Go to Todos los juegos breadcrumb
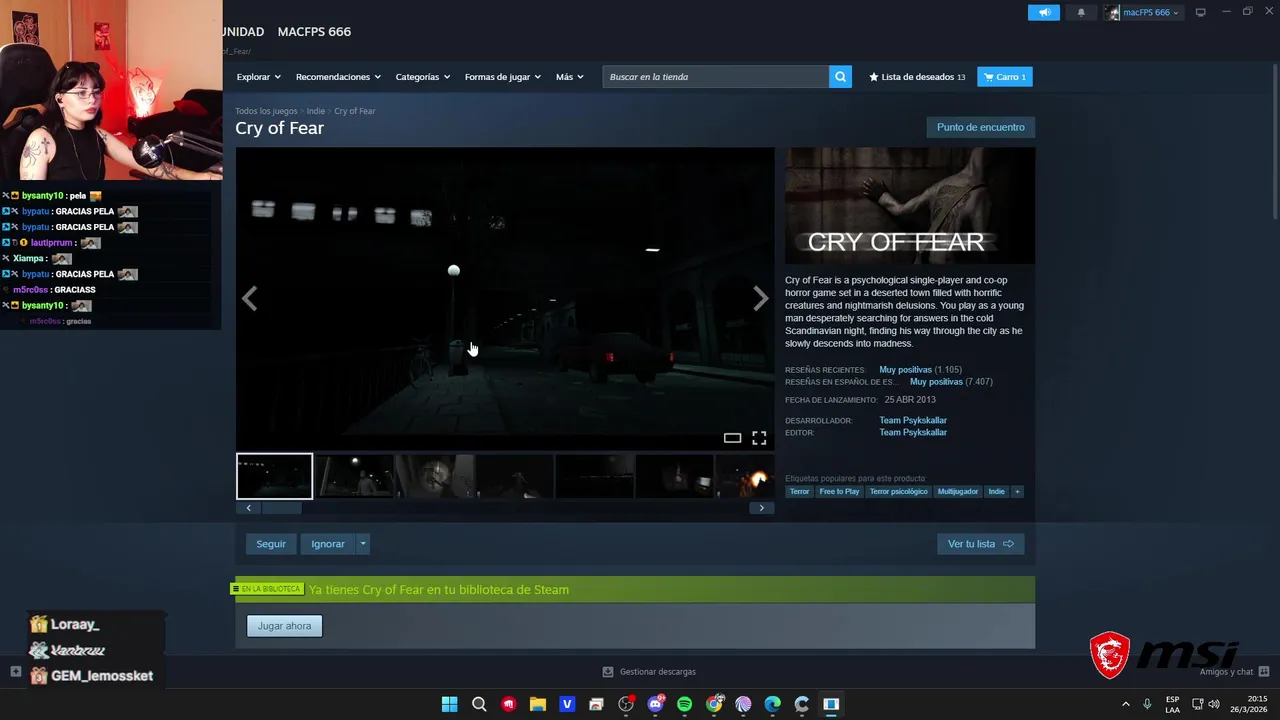The image size is (1280, 720). [x=266, y=111]
